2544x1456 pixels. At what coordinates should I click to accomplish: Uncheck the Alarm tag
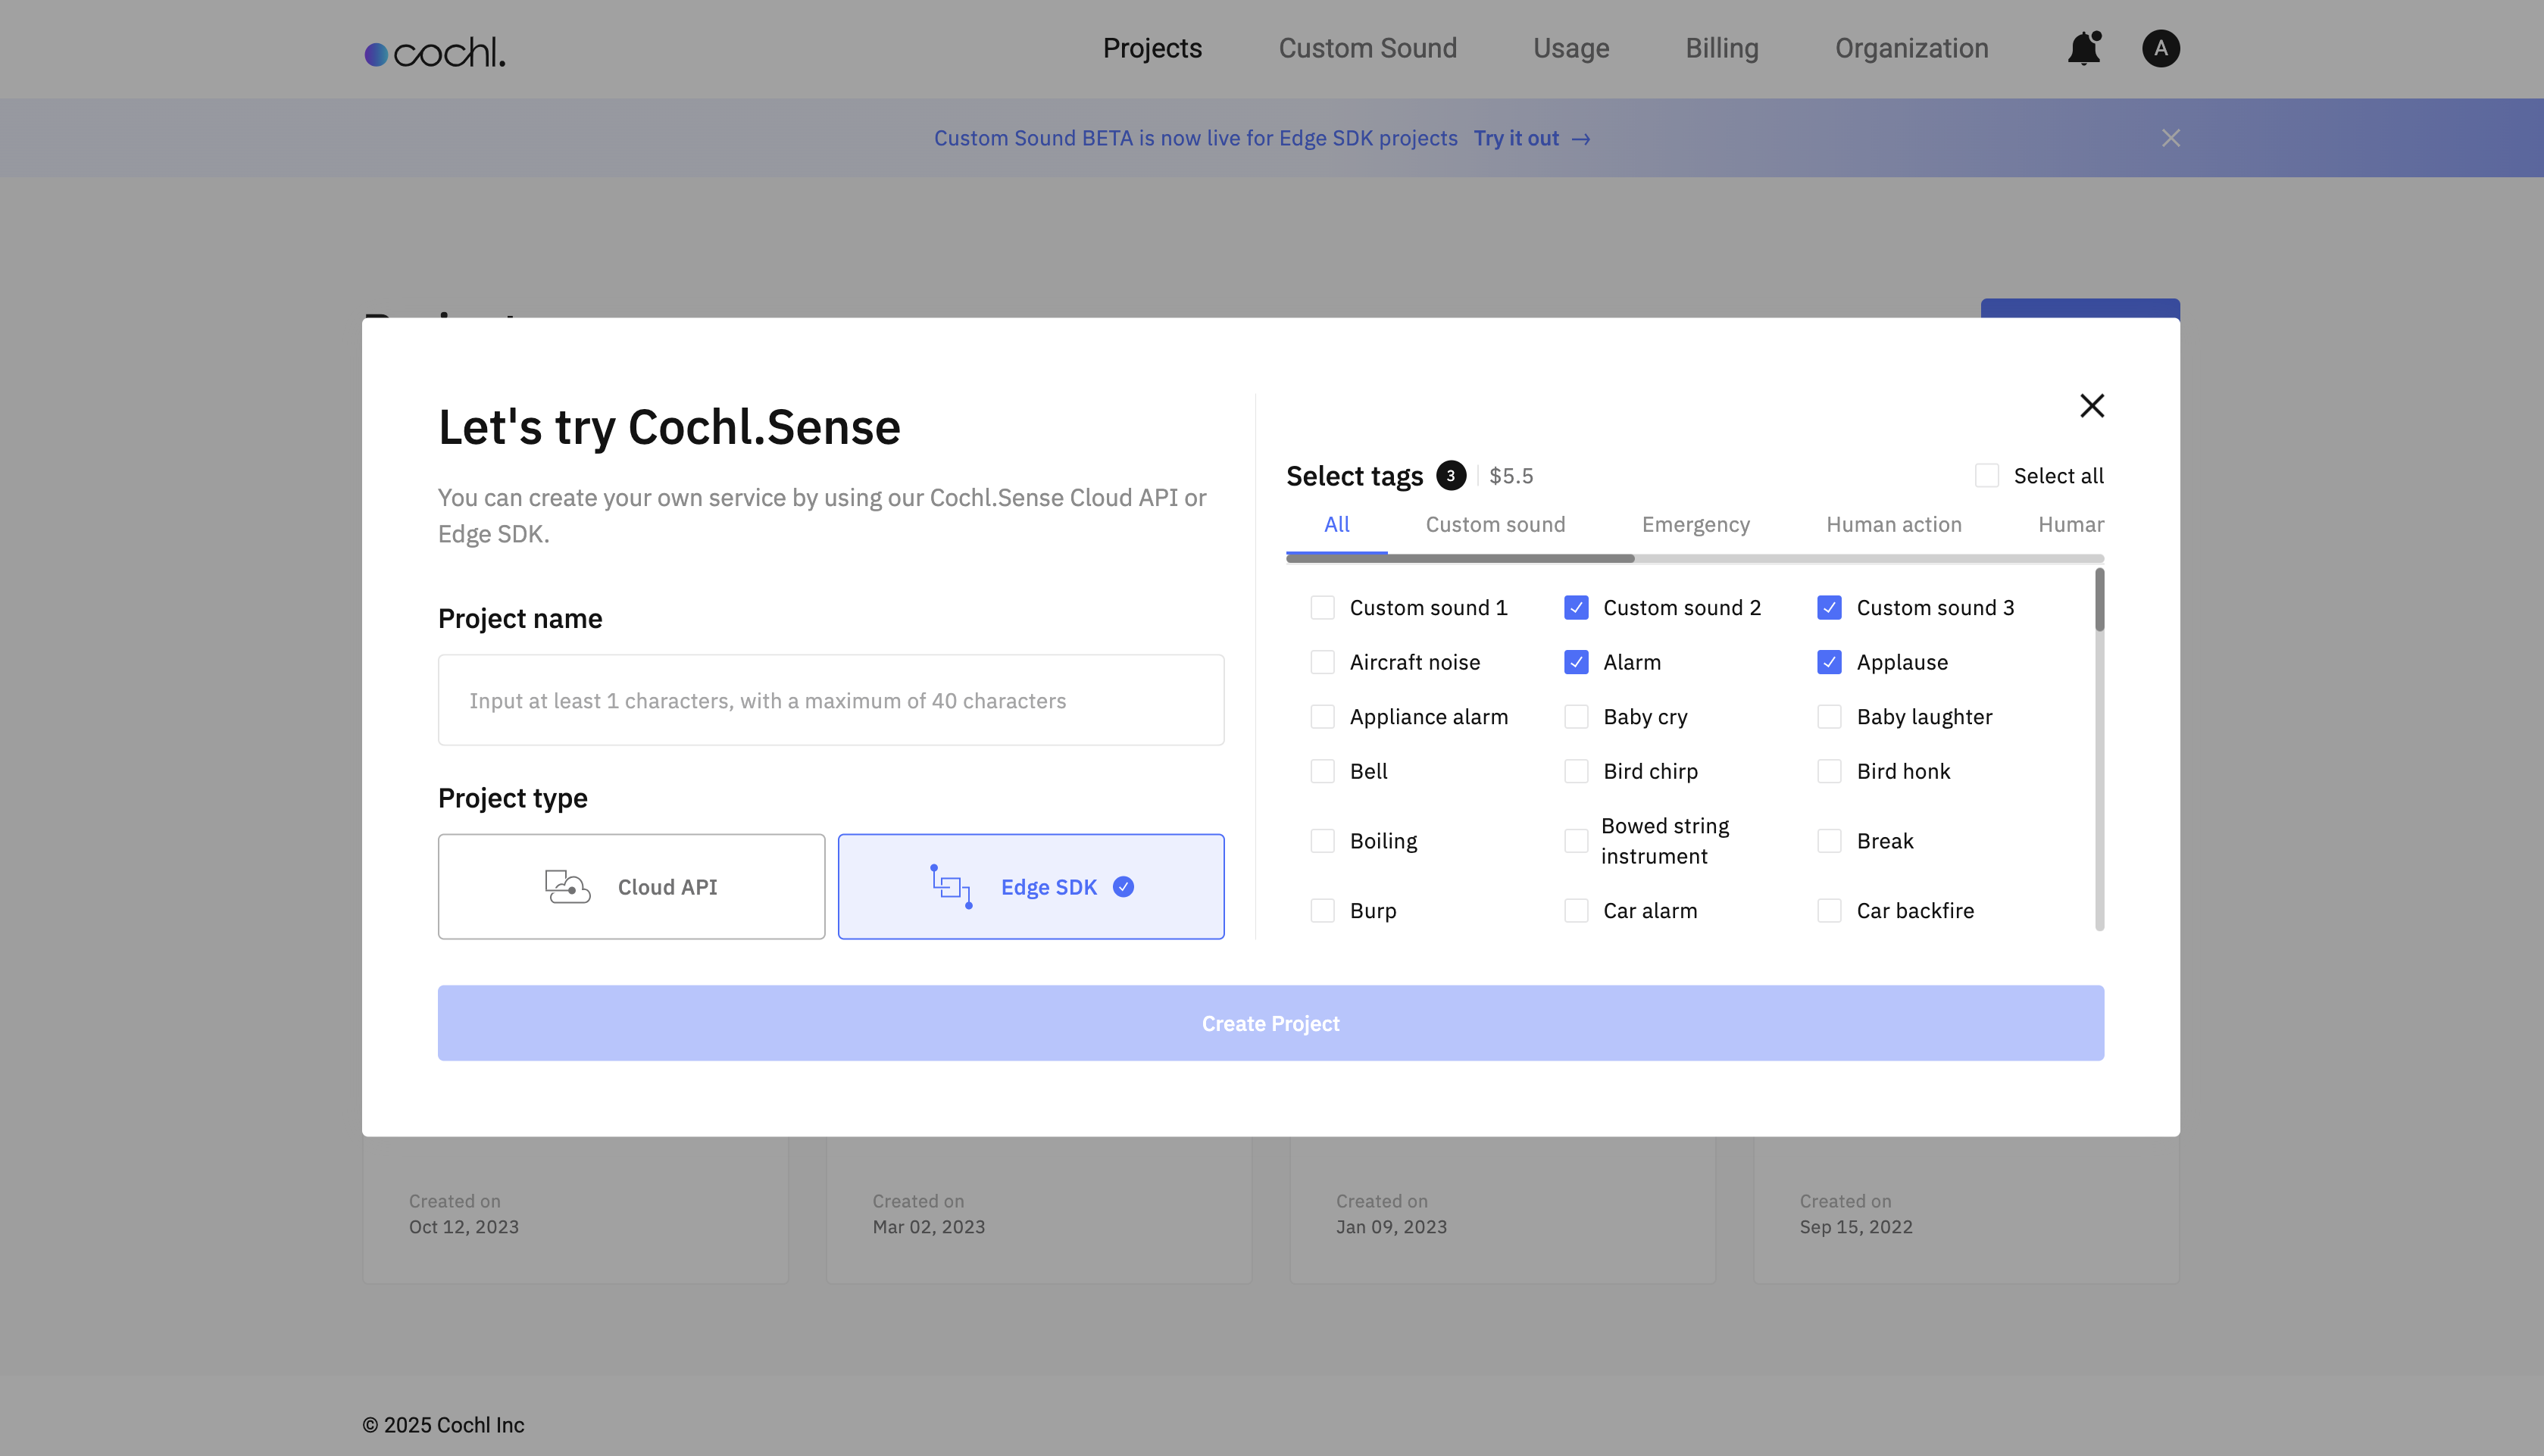point(1576,662)
